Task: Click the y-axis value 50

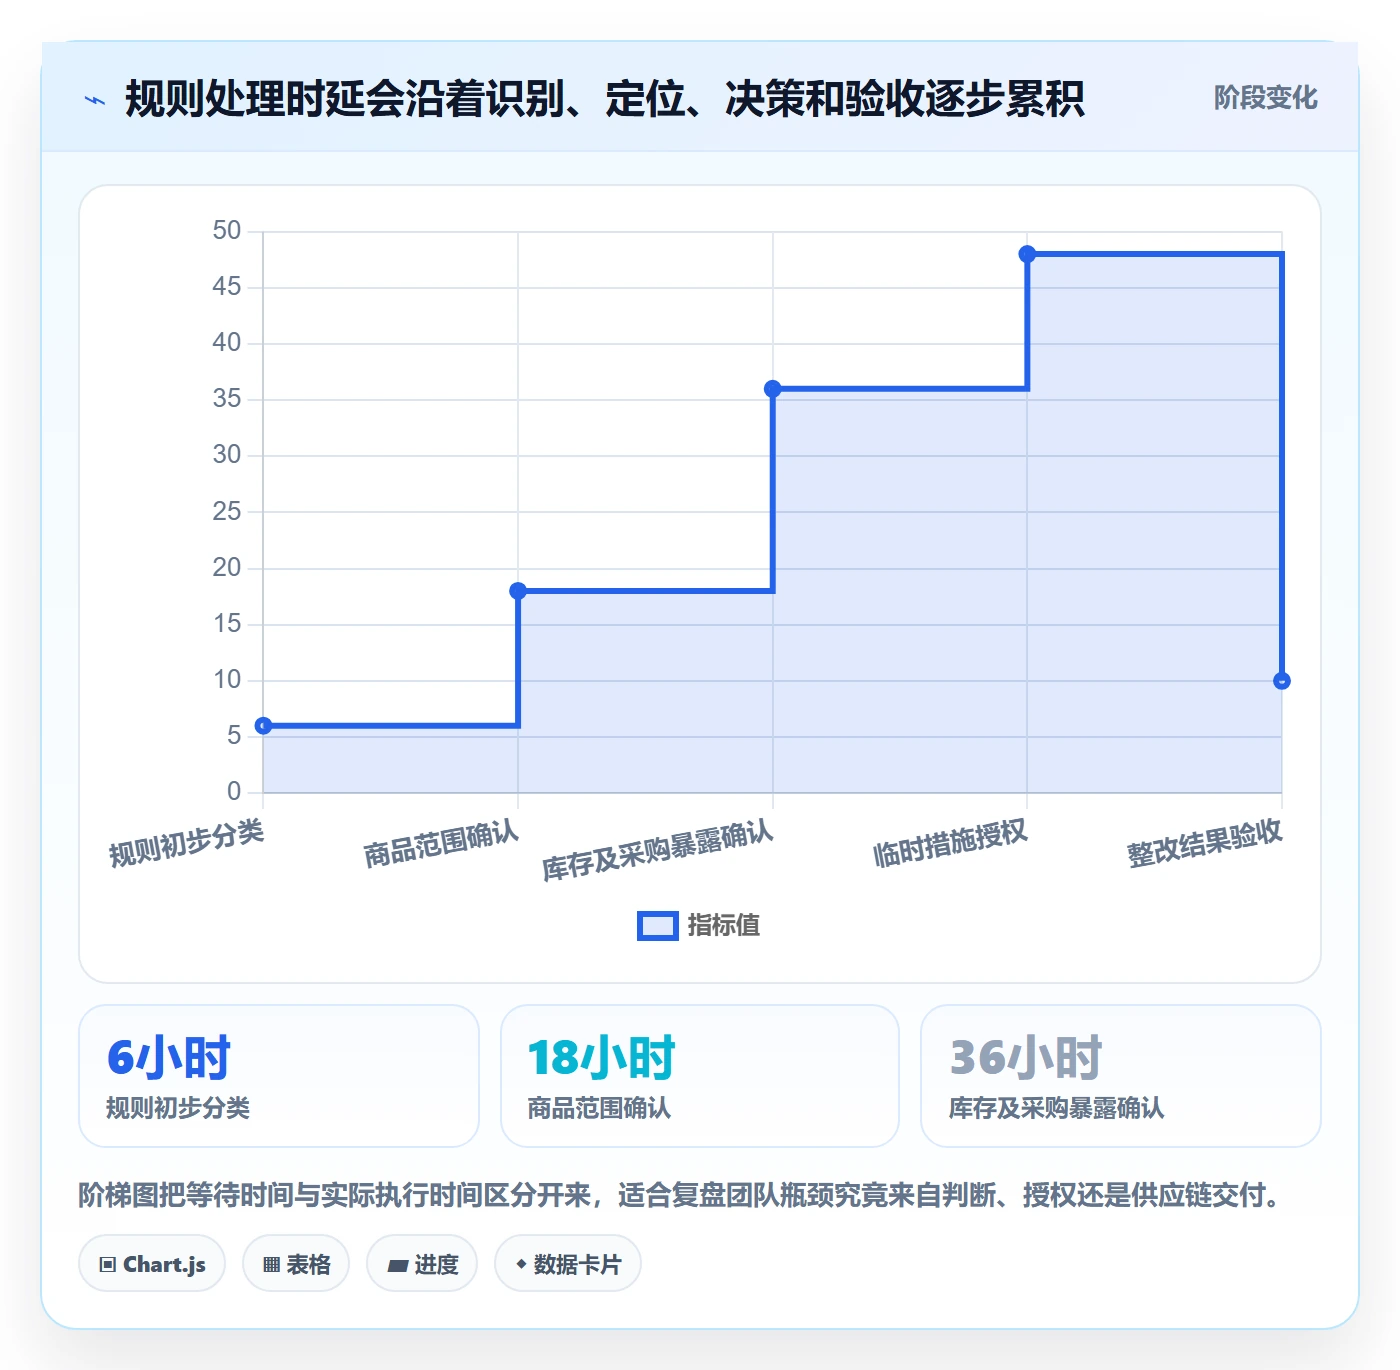Action: pos(227,231)
